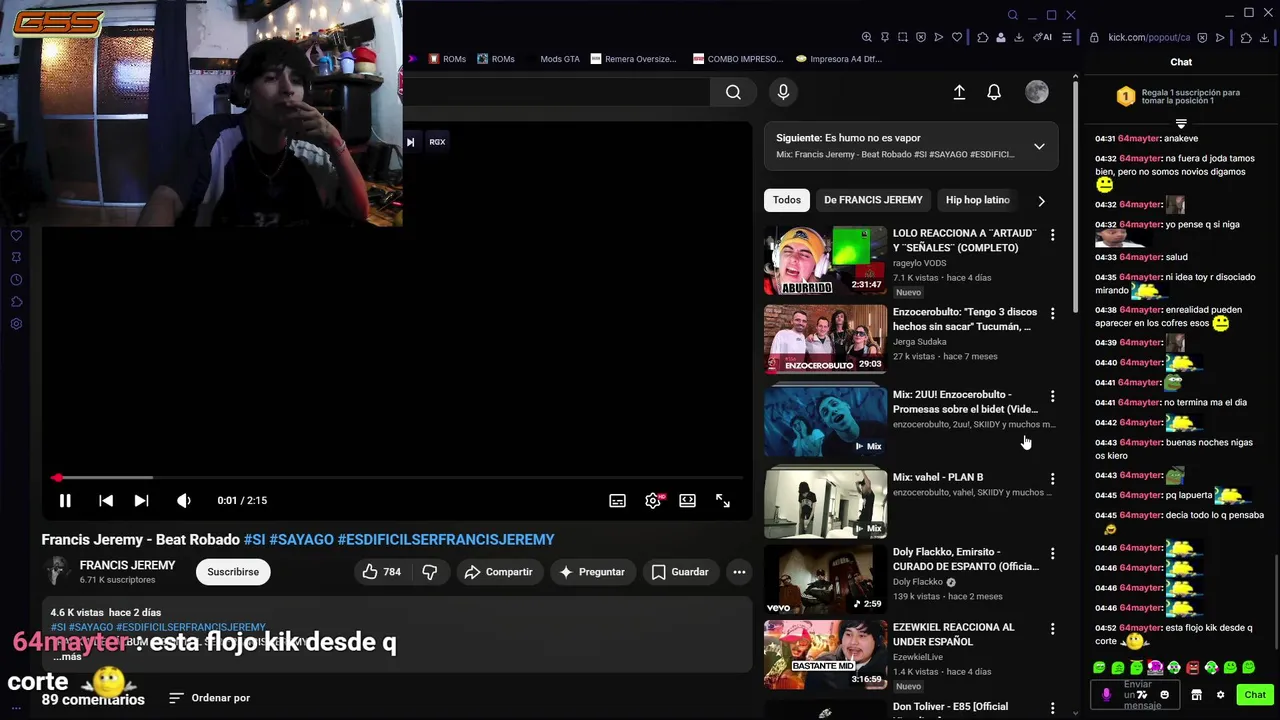Open YouTube create/upload icon
This screenshot has height=720, width=1280.
point(959,92)
